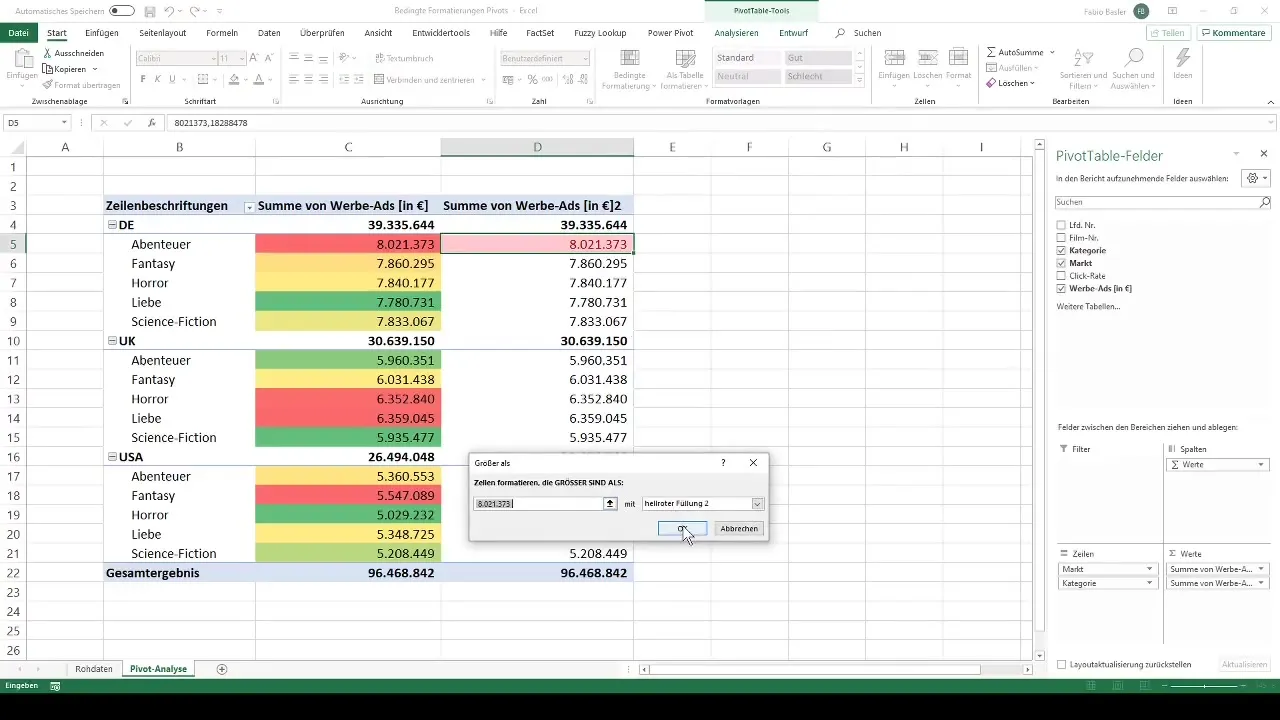Toggle underline U formatting
This screenshot has height=720, width=1280.
pos(174,79)
